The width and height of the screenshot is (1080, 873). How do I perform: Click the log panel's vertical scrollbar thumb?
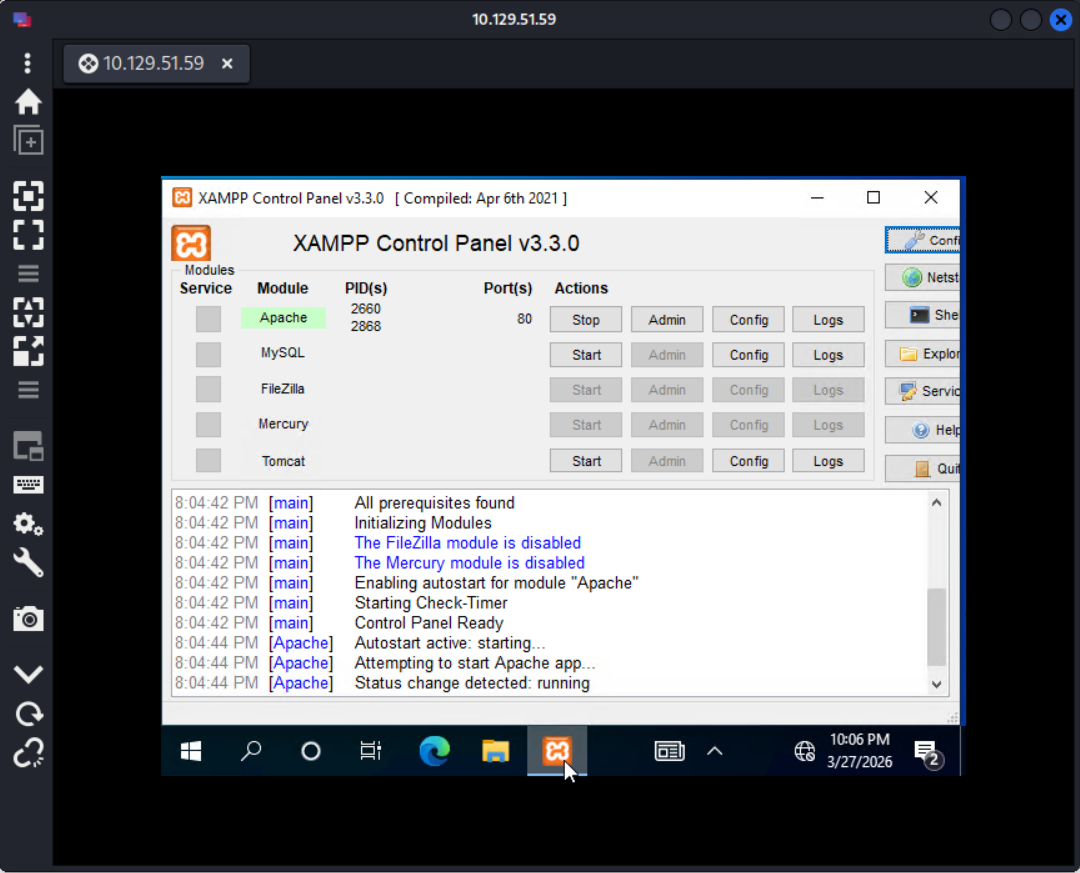[936, 627]
